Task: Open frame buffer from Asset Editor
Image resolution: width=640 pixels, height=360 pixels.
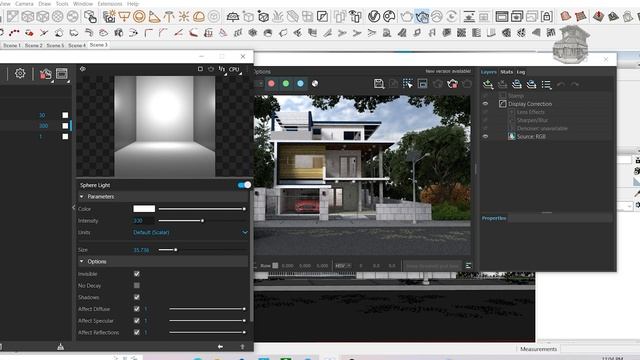Action: coord(62,73)
